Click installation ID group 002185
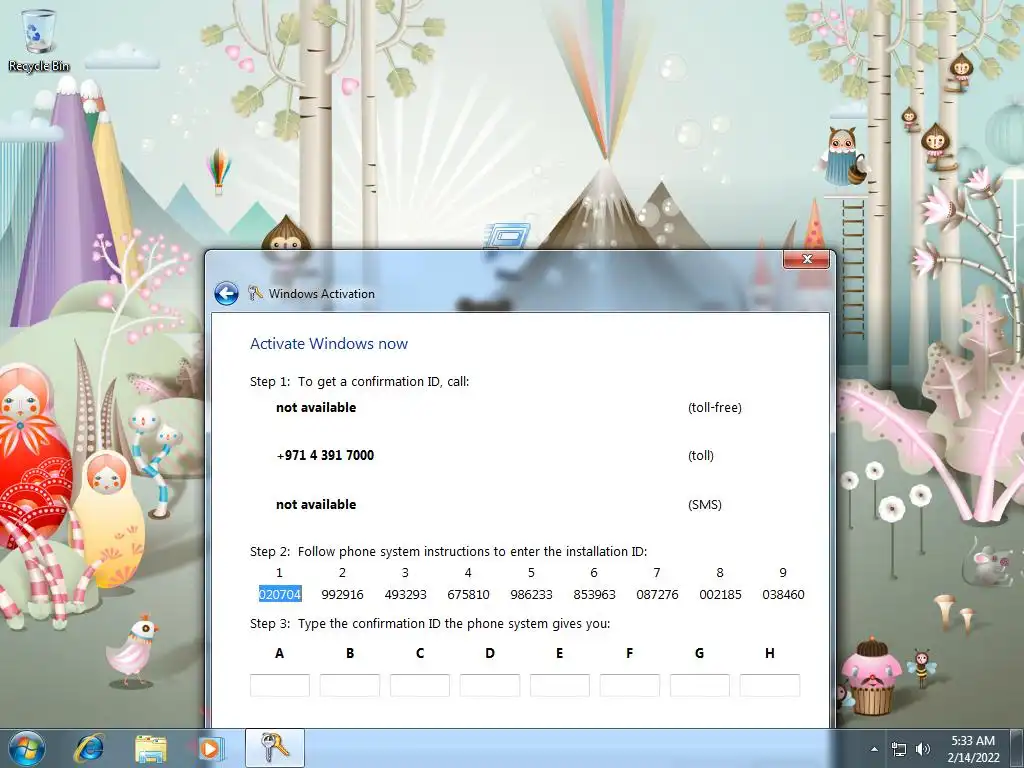Screen dimensions: 1024x768 [x=720, y=594]
